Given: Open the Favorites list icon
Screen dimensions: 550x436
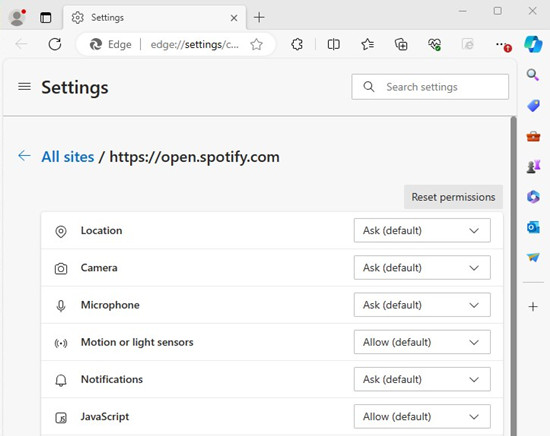Looking at the screenshot, I should pos(367,45).
